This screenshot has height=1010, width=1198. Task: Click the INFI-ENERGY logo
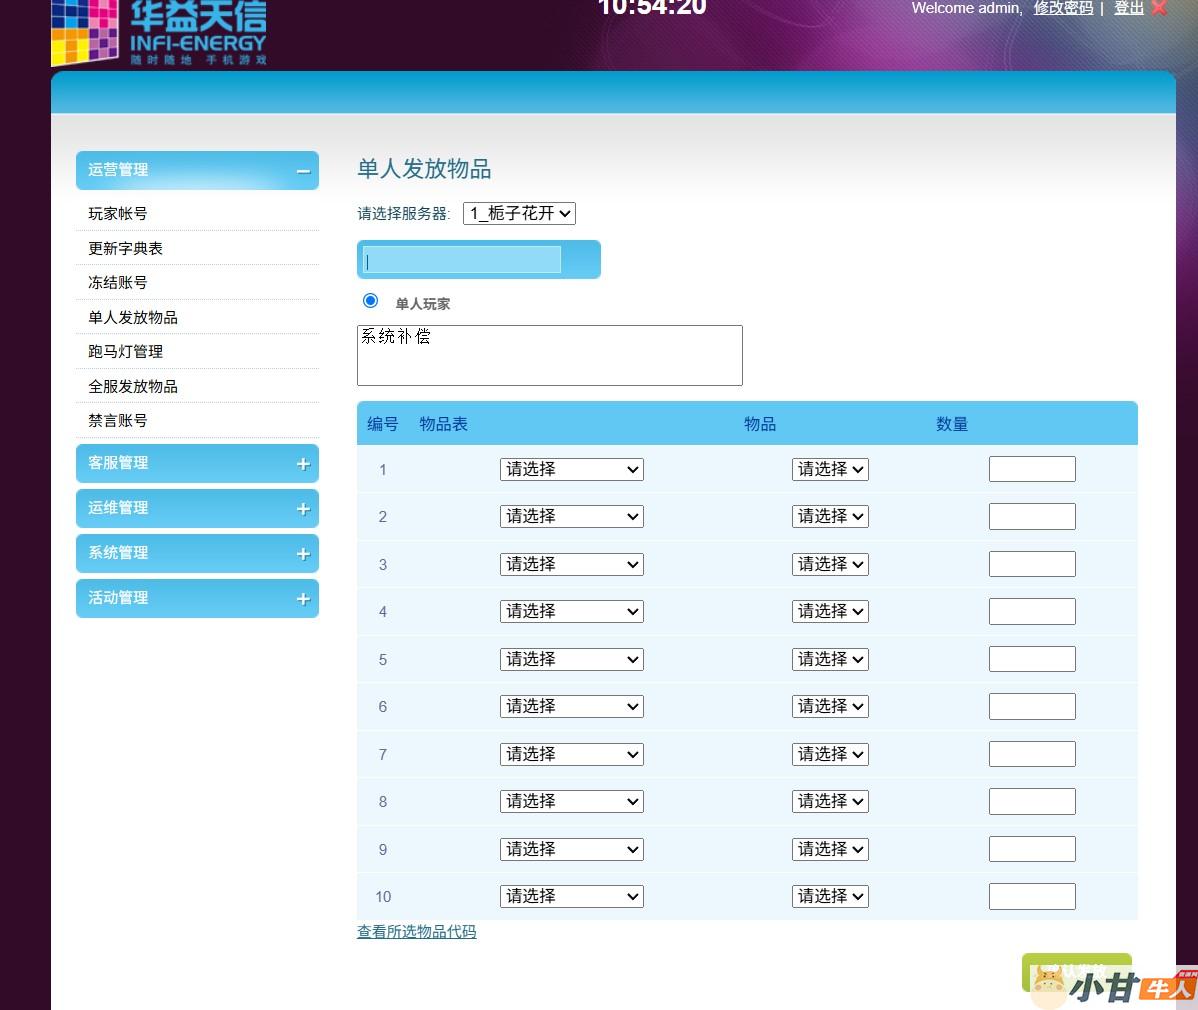pyautogui.click(x=159, y=32)
